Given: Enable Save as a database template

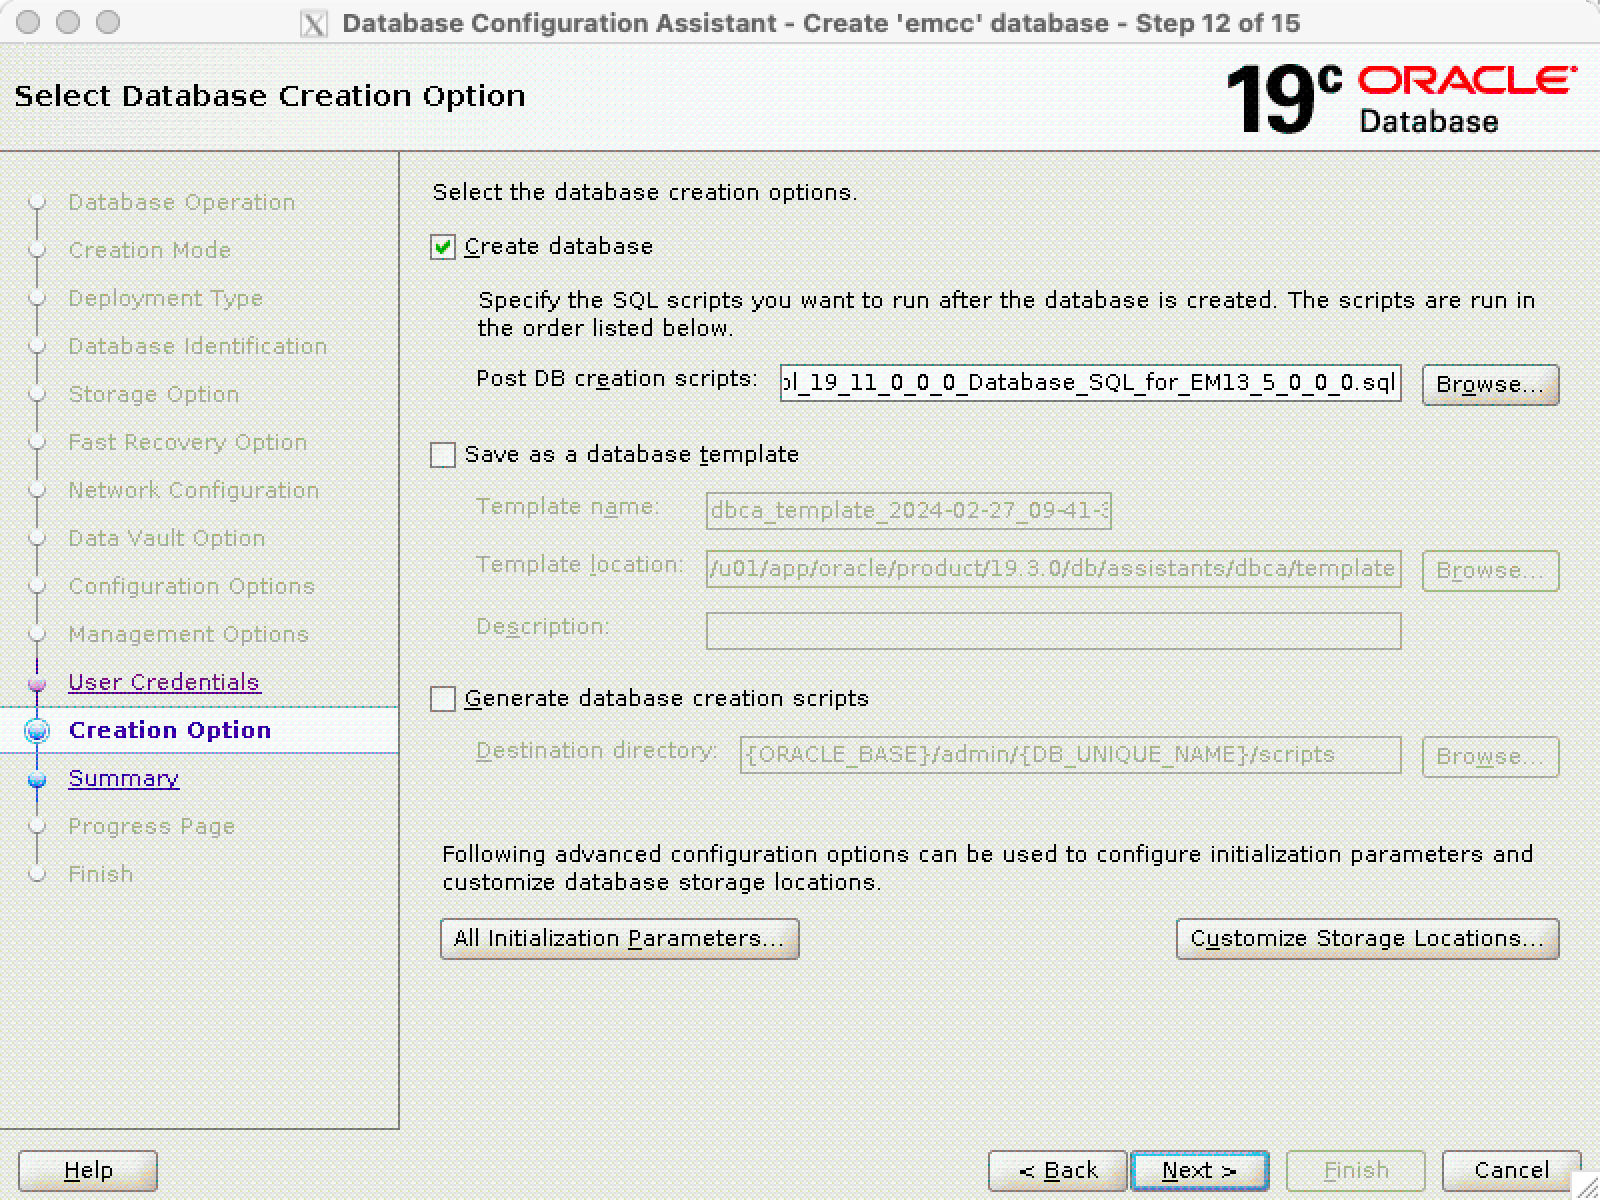Looking at the screenshot, I should tap(443, 455).
